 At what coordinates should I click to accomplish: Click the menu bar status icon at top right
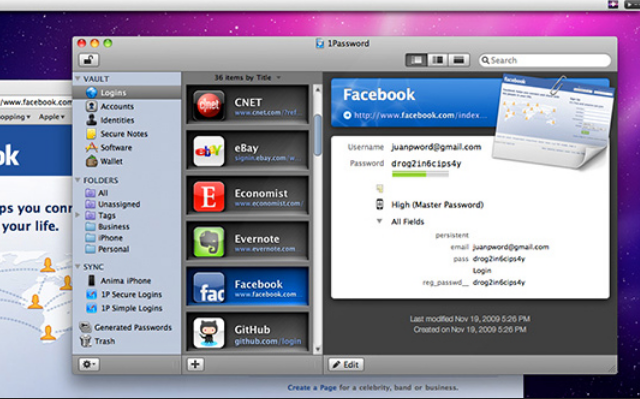click(x=613, y=4)
